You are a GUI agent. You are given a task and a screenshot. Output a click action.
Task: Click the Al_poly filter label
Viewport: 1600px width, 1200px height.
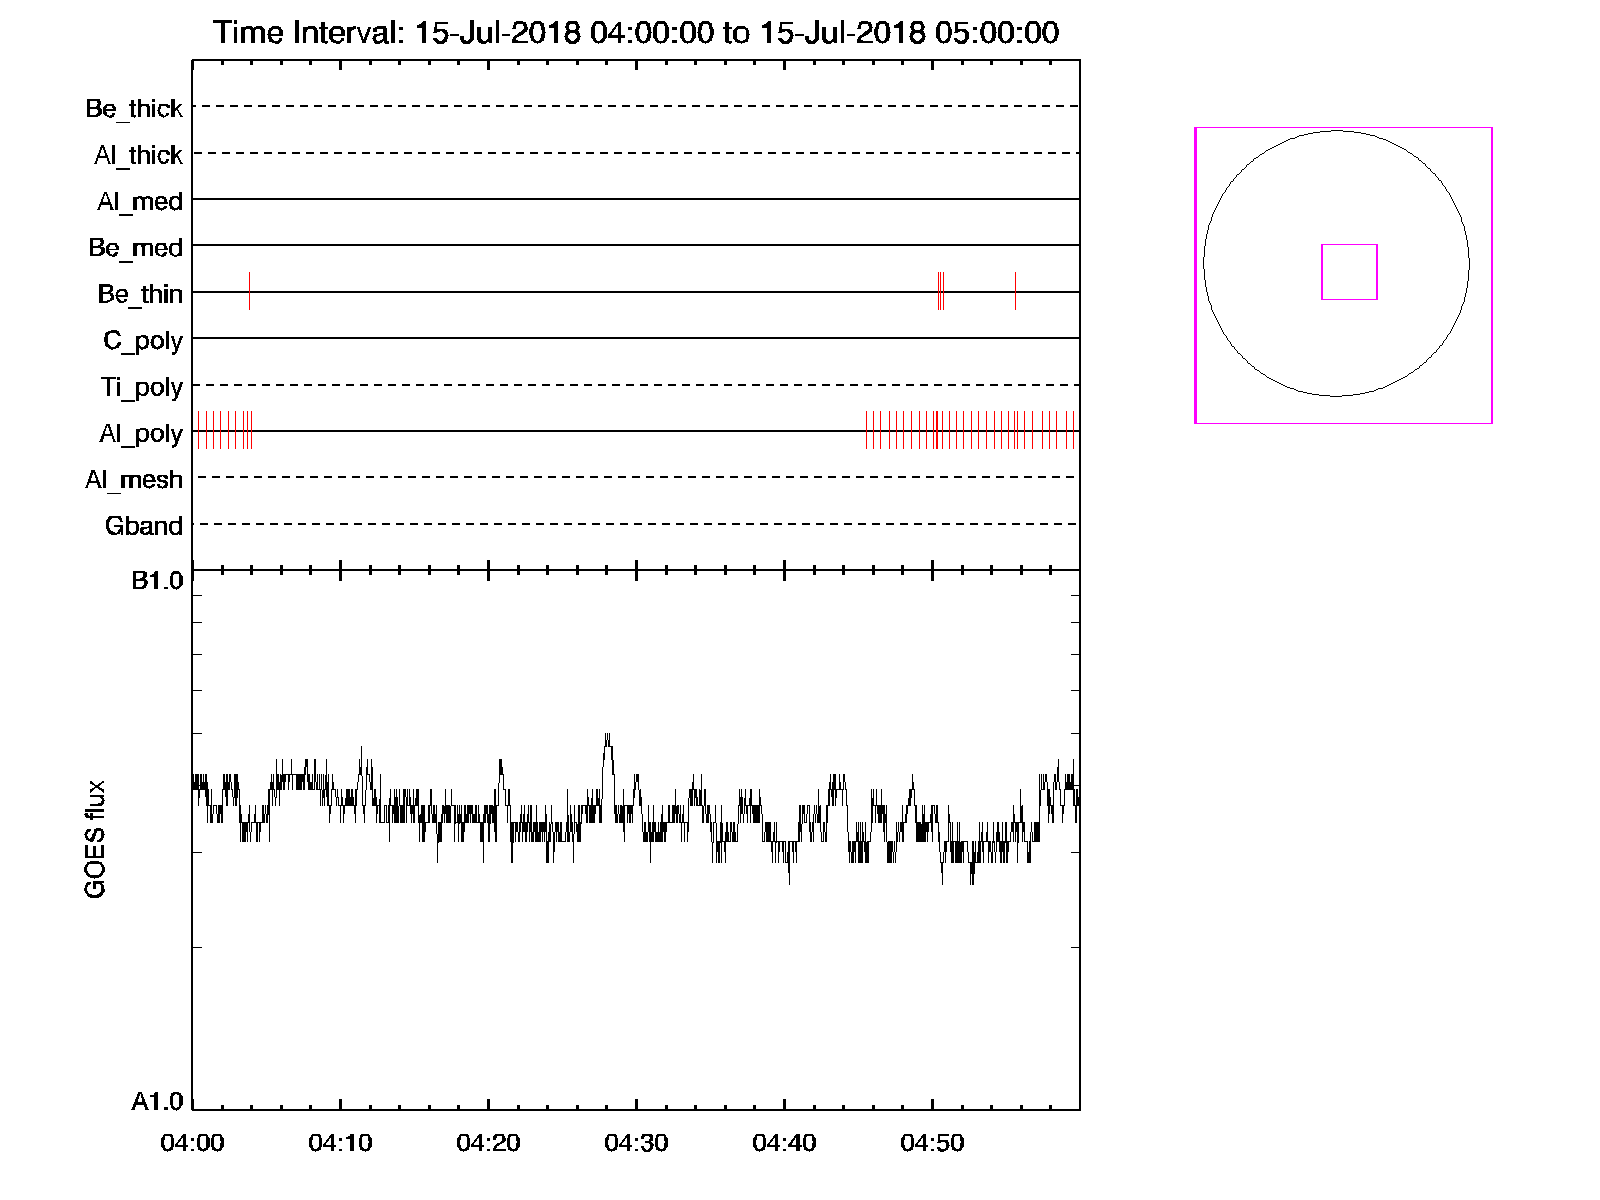(x=141, y=433)
